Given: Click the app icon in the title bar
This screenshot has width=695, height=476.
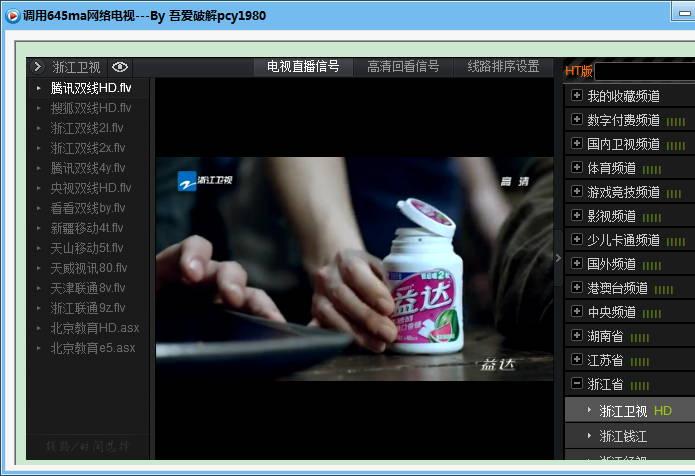Looking at the screenshot, I should (12, 15).
